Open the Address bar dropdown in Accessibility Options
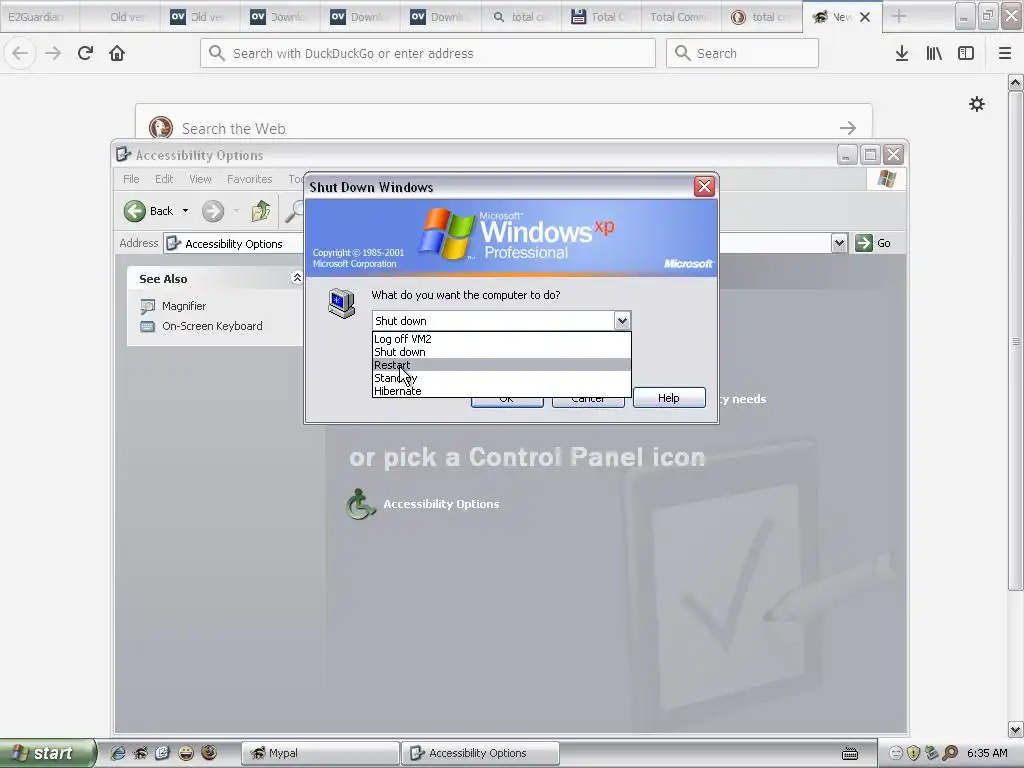The image size is (1024, 768). [839, 243]
